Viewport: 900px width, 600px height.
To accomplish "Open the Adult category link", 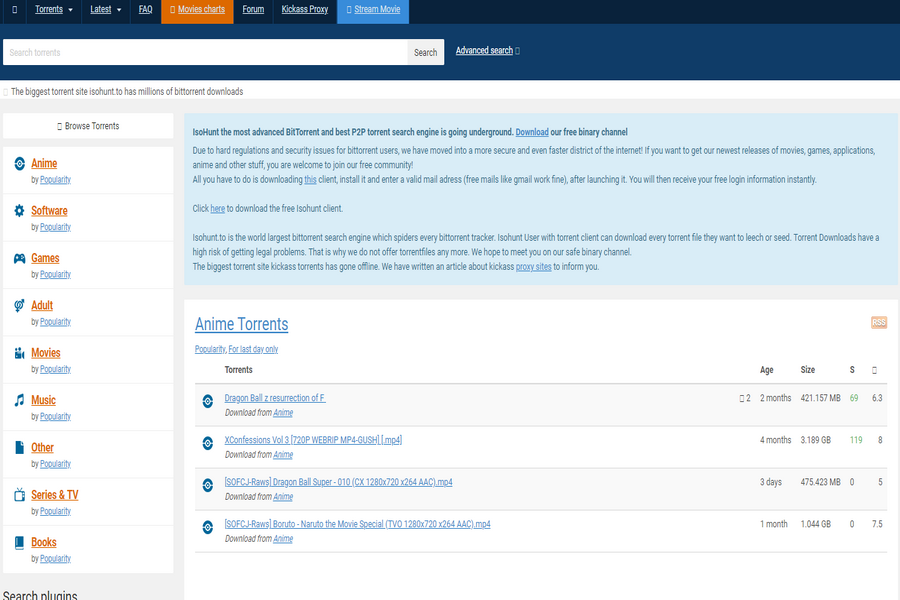I will point(42,305).
